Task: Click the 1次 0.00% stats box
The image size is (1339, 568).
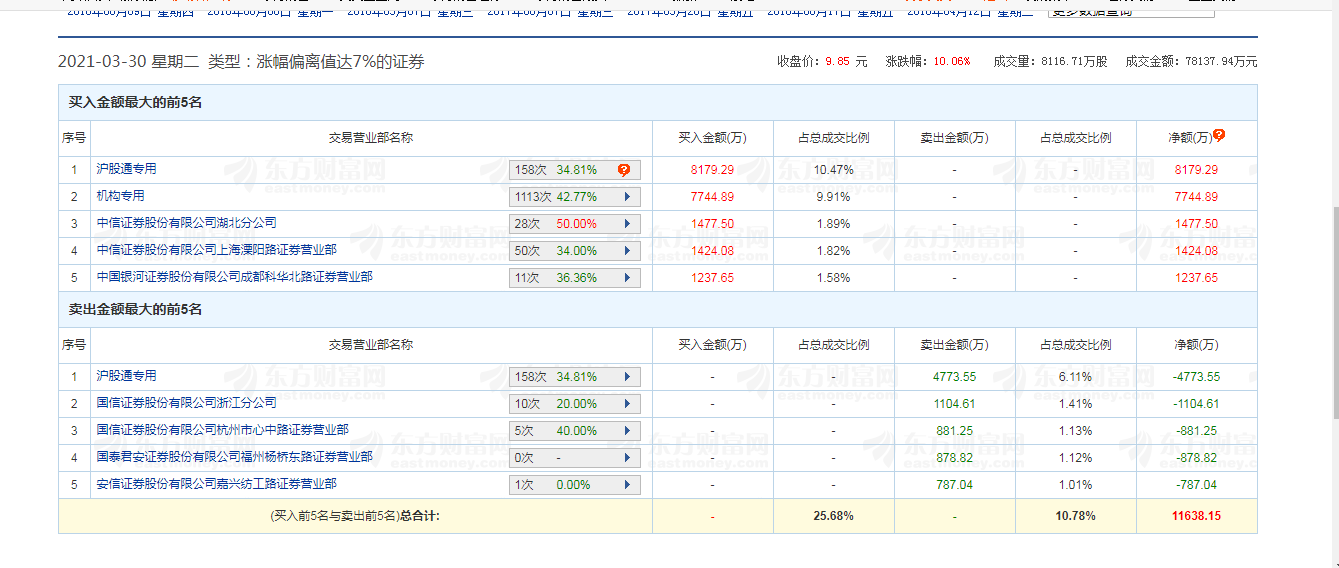Action: point(575,485)
